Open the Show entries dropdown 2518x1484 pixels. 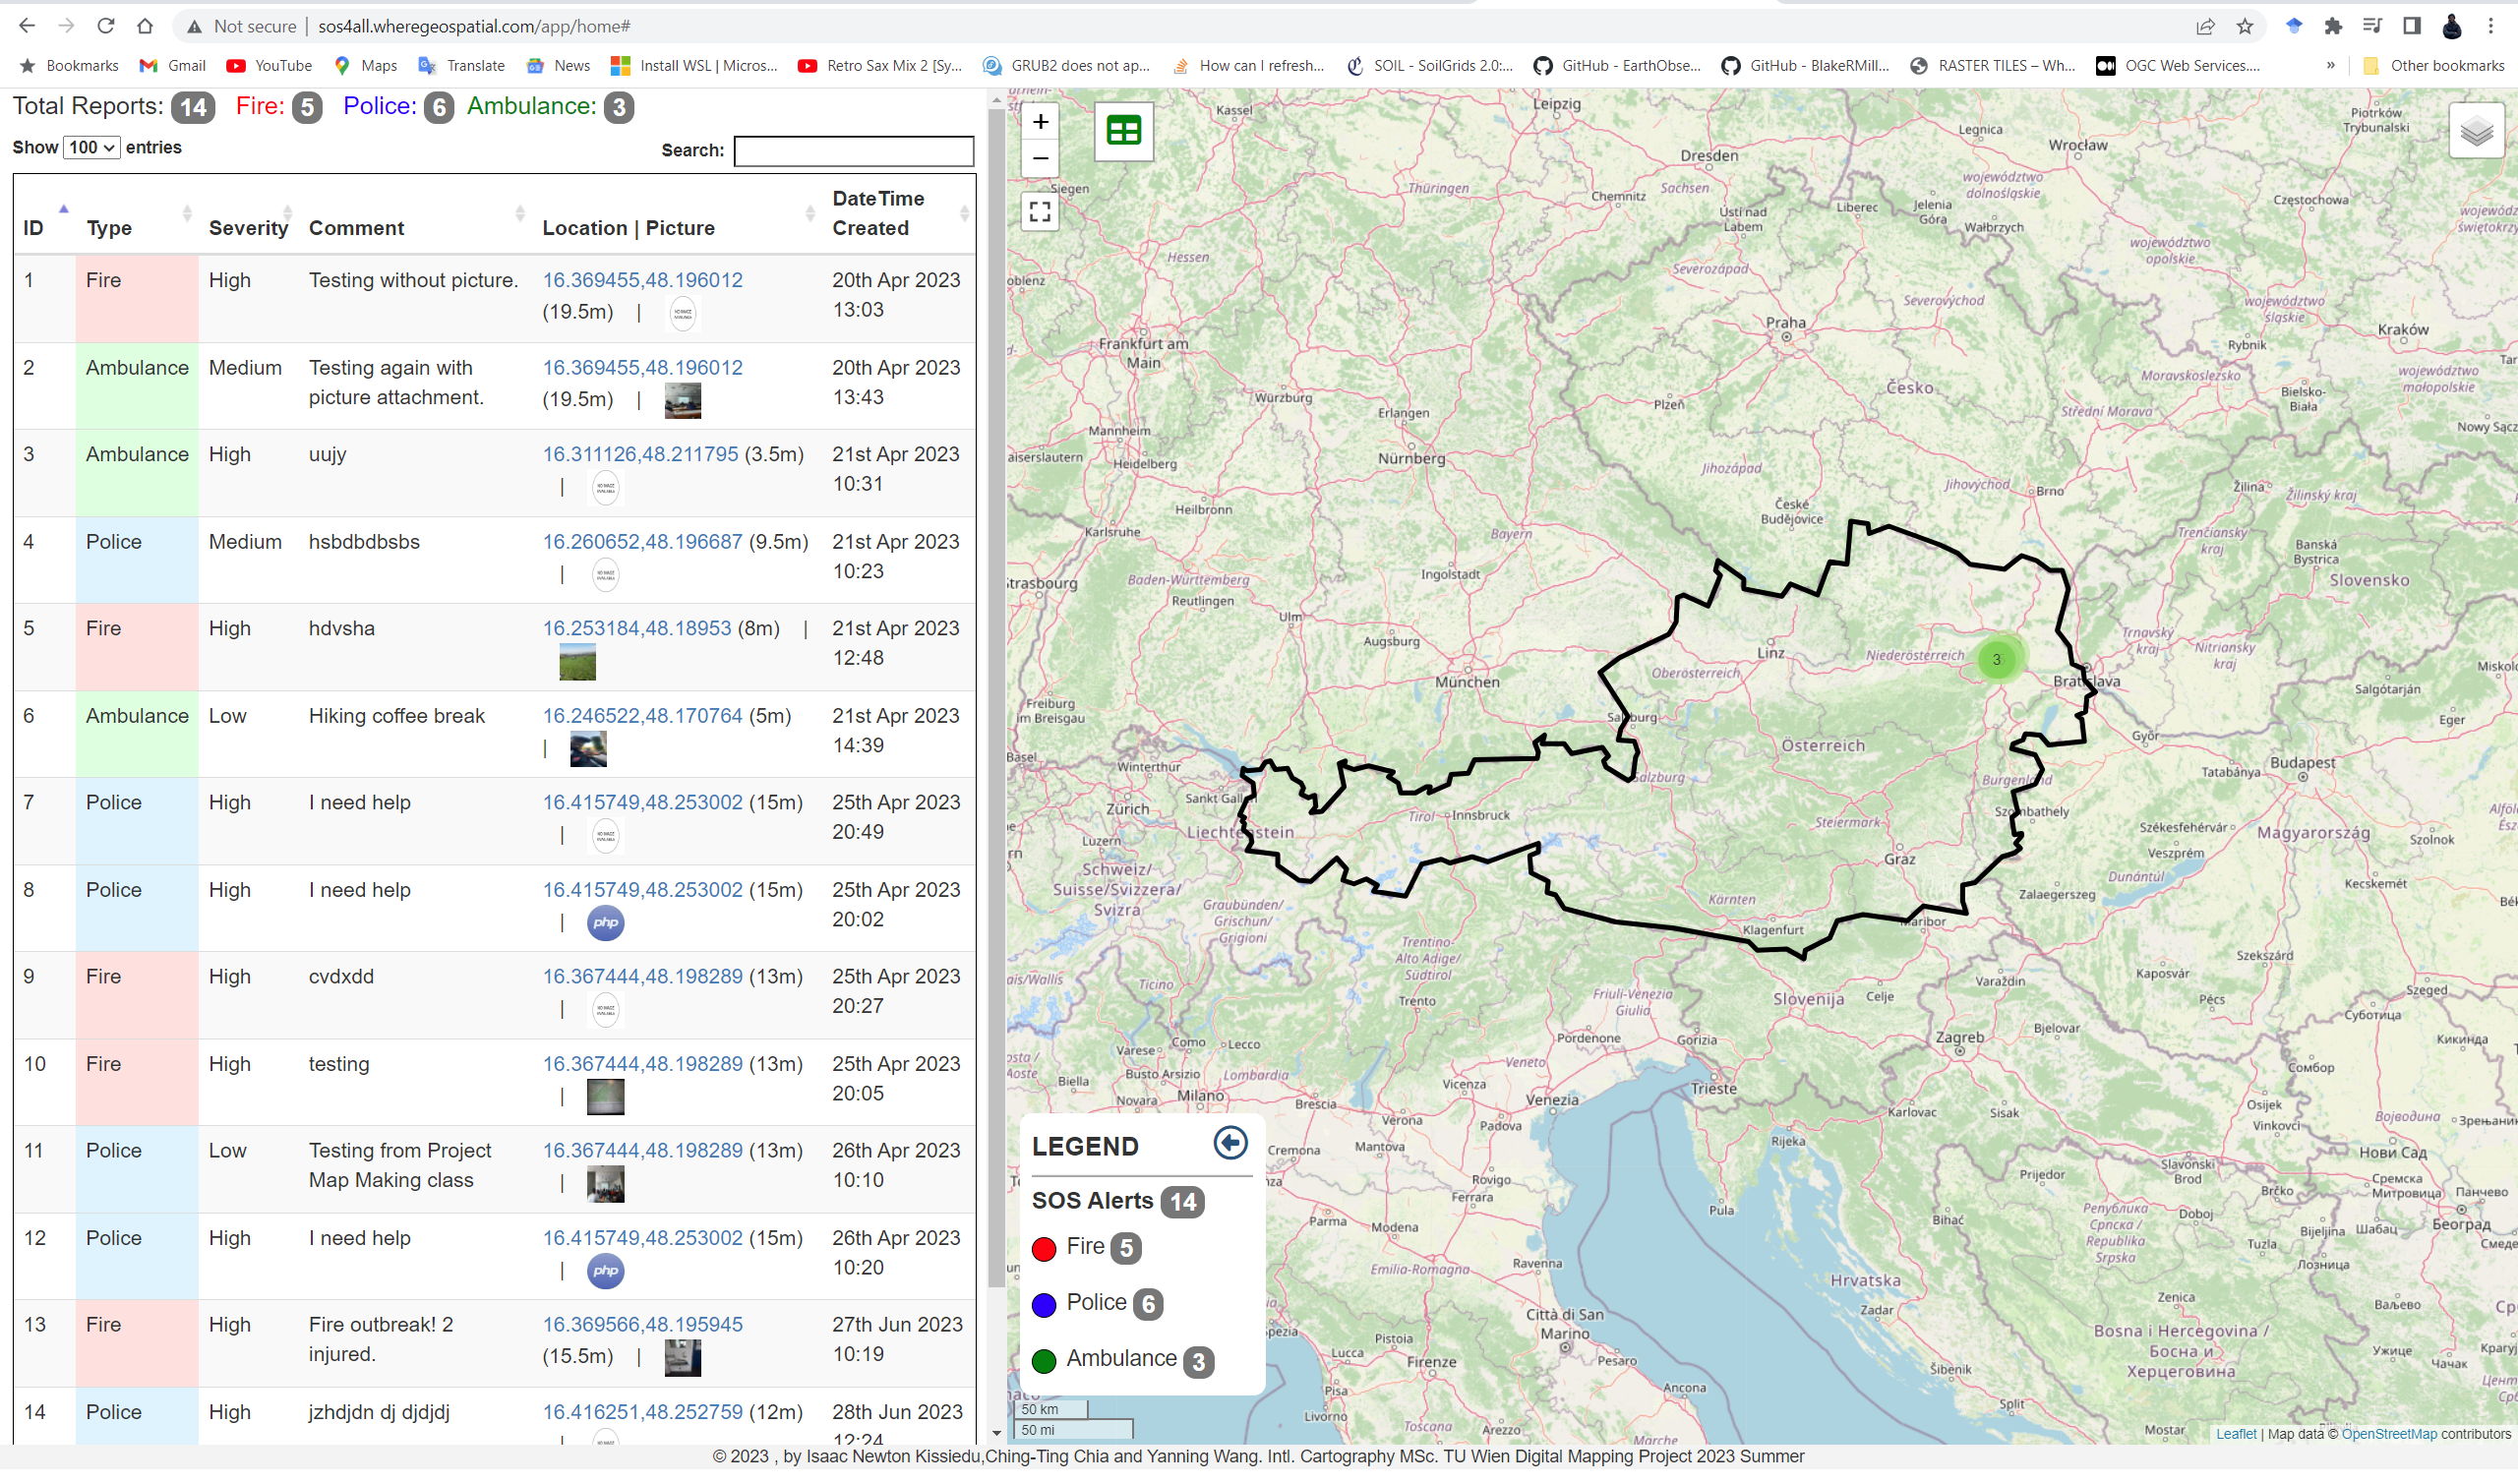[x=91, y=148]
